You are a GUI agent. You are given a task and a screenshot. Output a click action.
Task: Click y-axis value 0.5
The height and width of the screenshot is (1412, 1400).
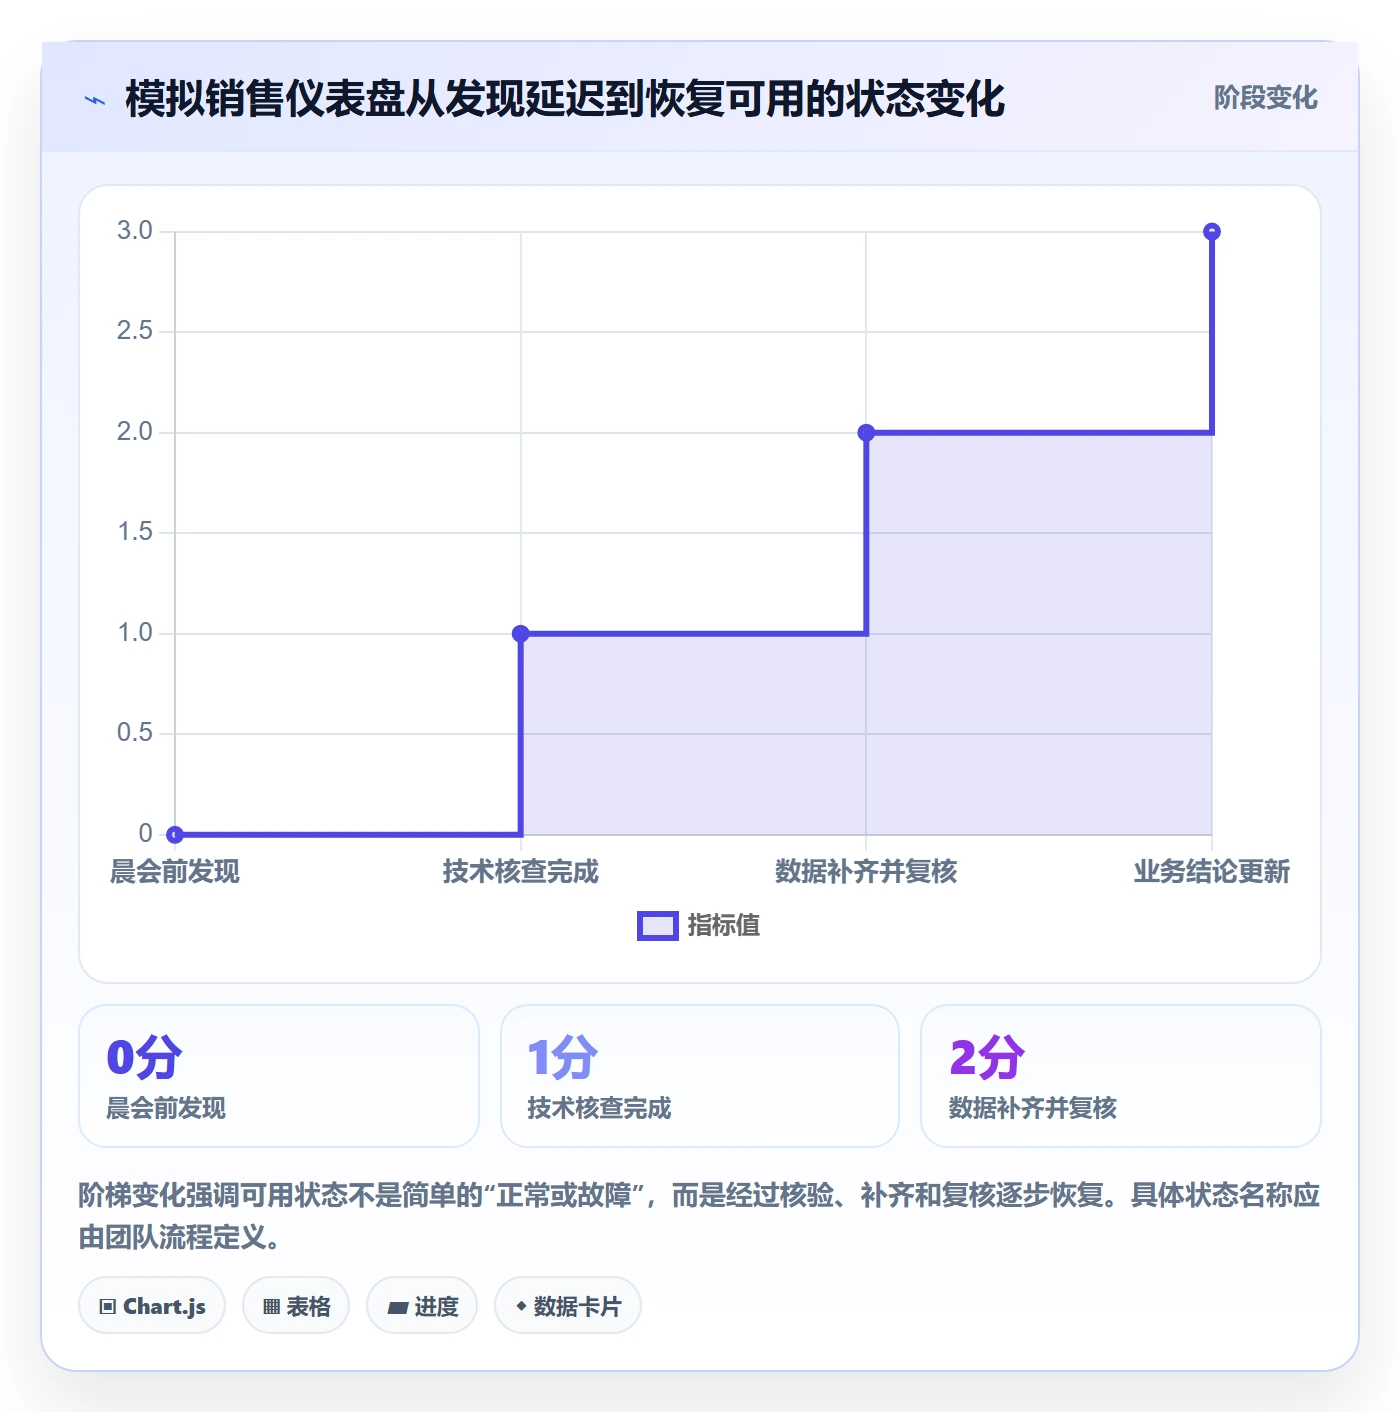coord(135,733)
